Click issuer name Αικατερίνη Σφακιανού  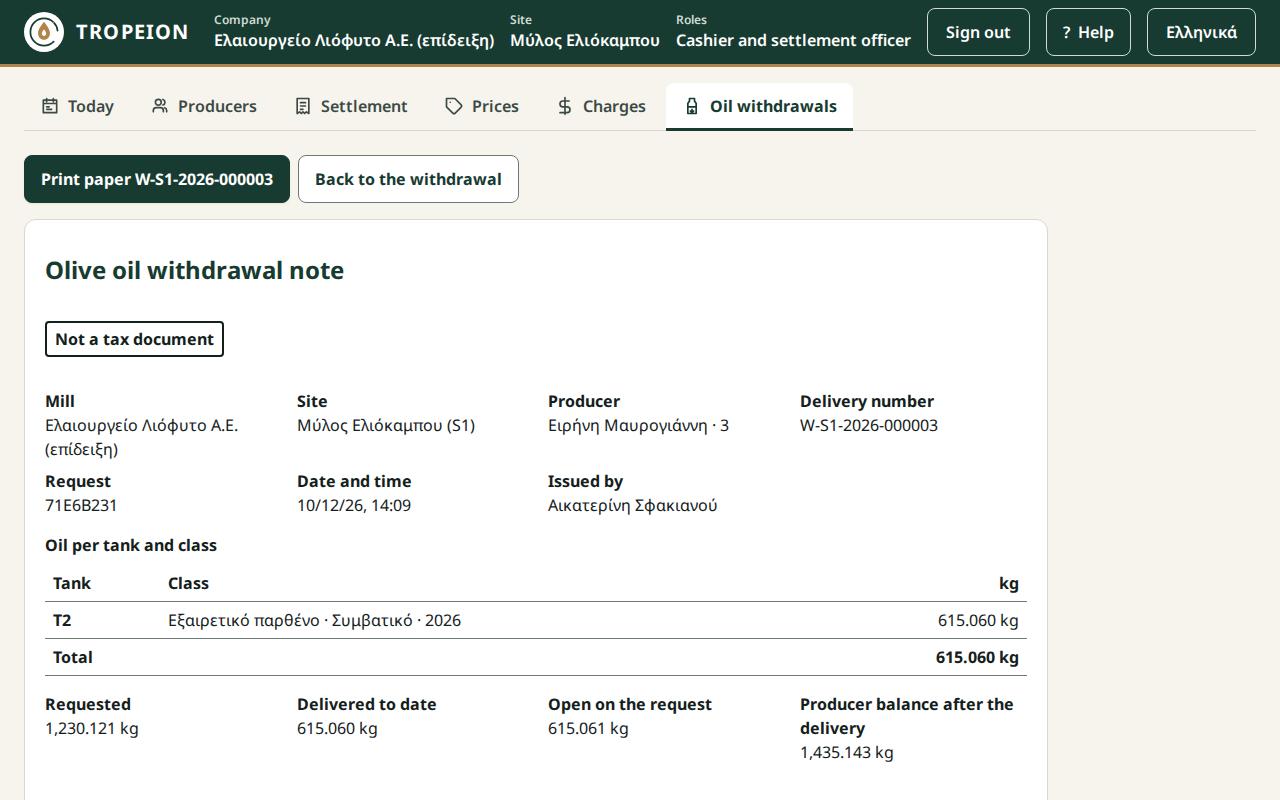click(x=632, y=505)
